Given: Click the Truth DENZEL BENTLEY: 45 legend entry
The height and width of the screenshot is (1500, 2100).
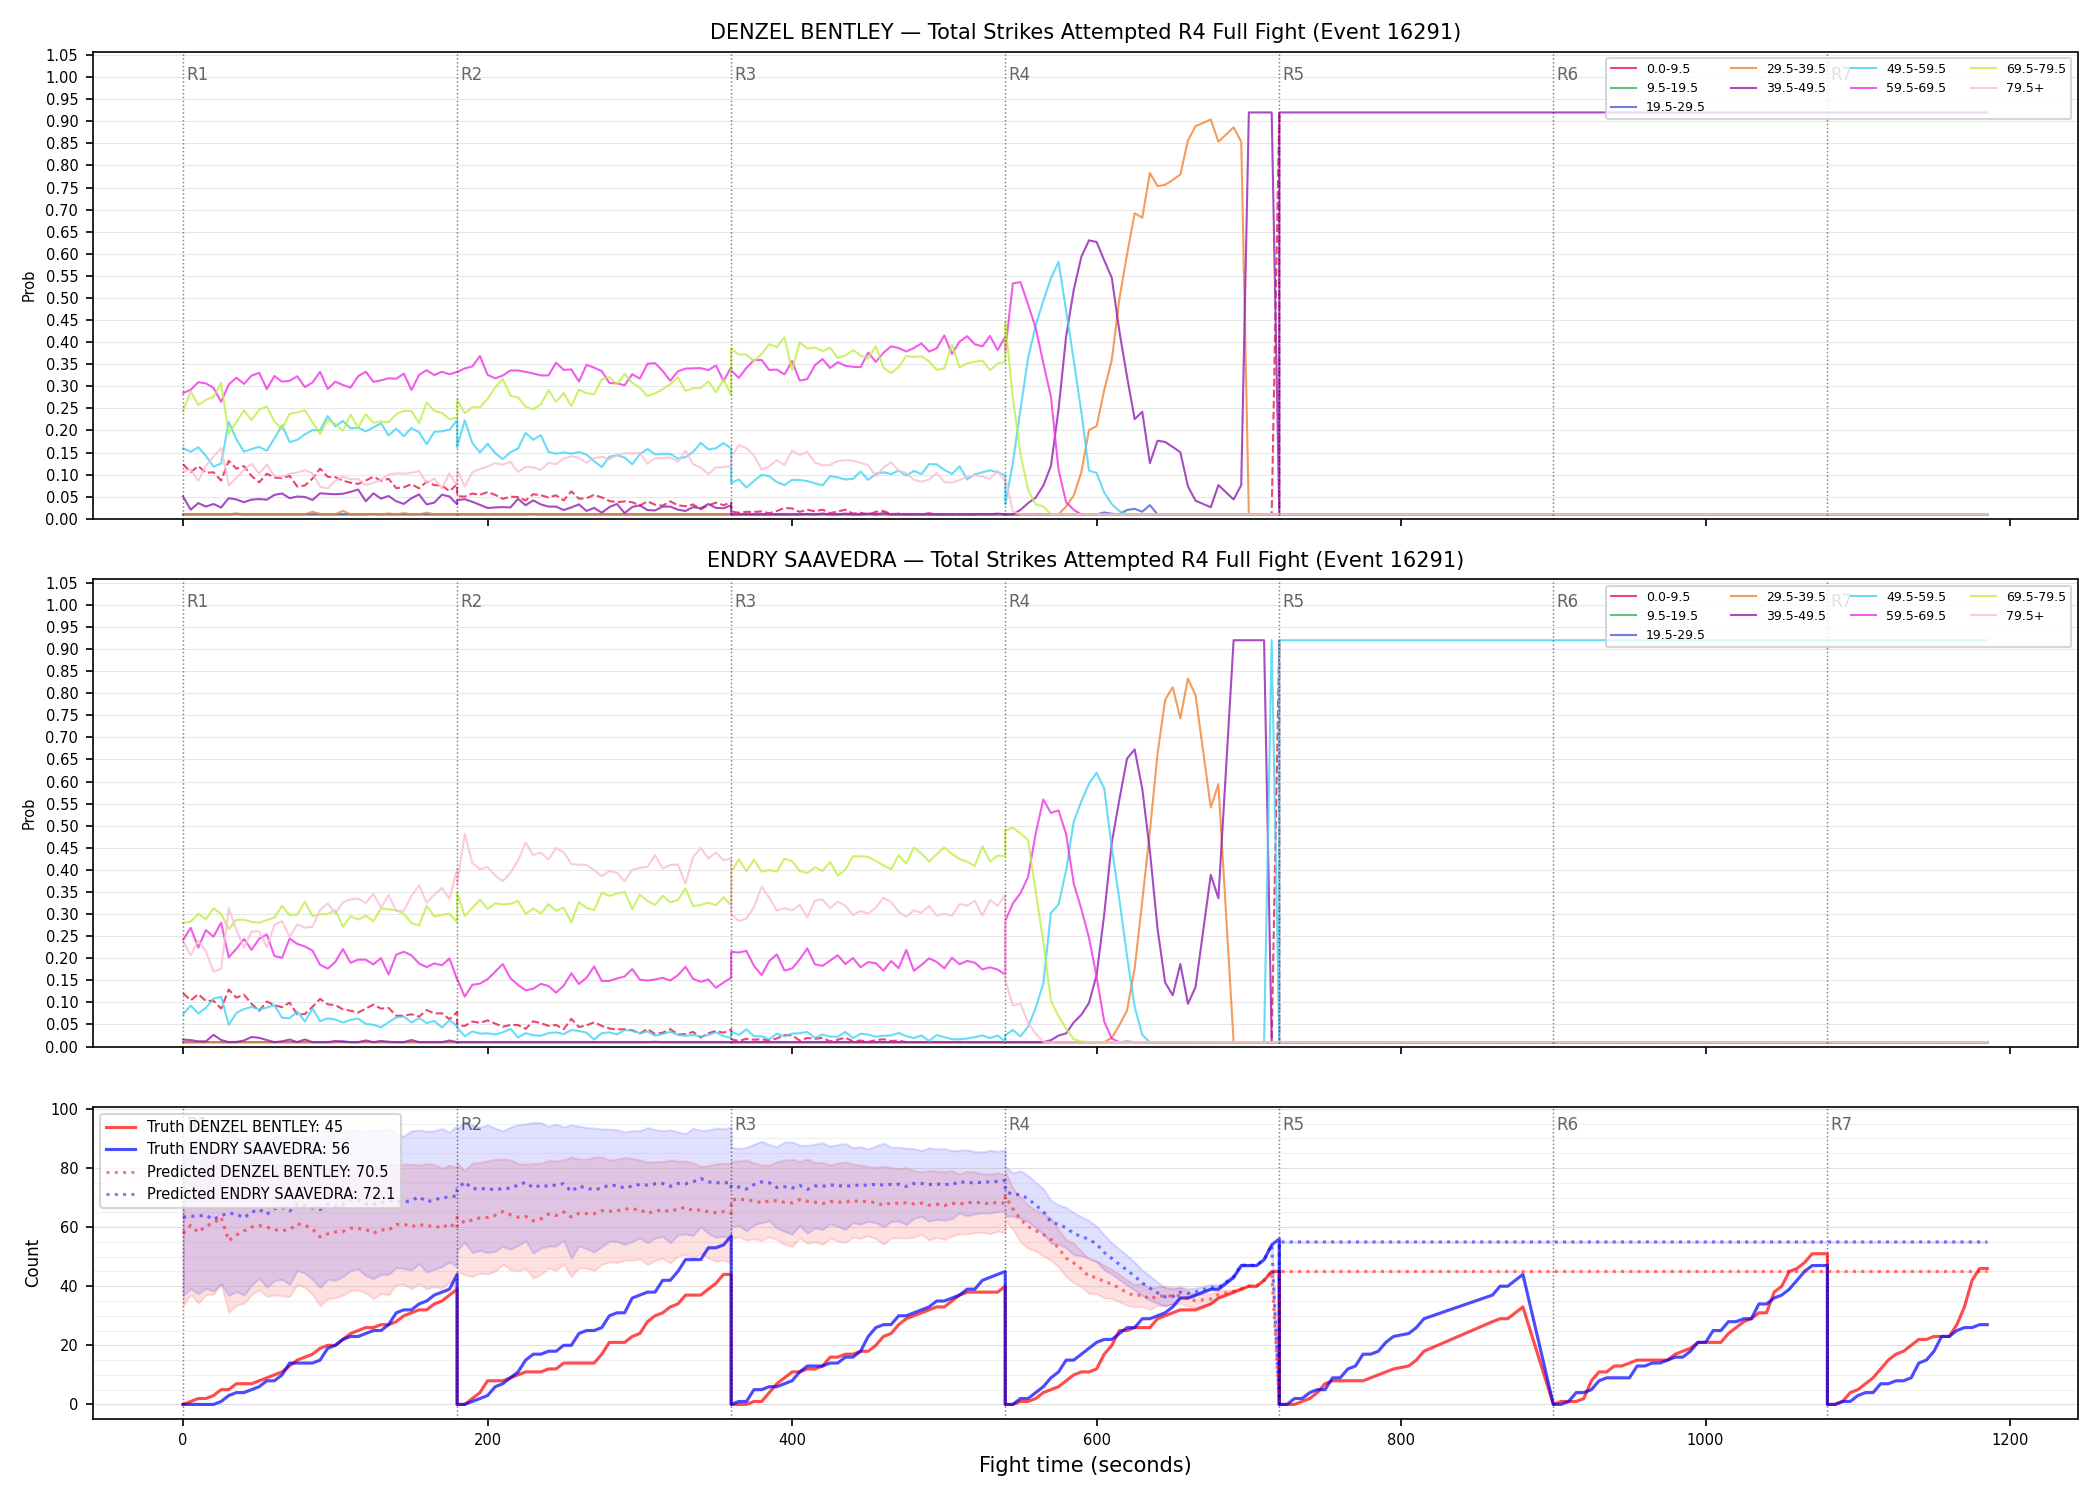Looking at the screenshot, I should click(x=224, y=1127).
